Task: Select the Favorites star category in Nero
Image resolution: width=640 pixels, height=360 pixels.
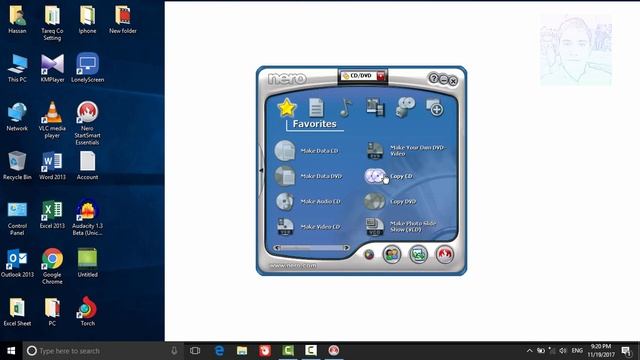Action: click(287, 108)
